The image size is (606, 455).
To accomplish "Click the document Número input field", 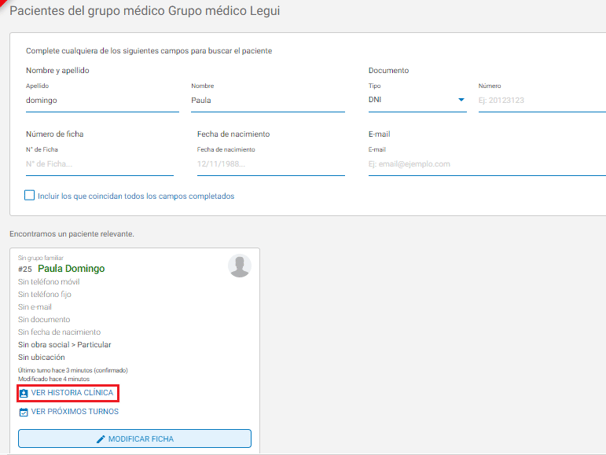I will pyautogui.click(x=540, y=100).
